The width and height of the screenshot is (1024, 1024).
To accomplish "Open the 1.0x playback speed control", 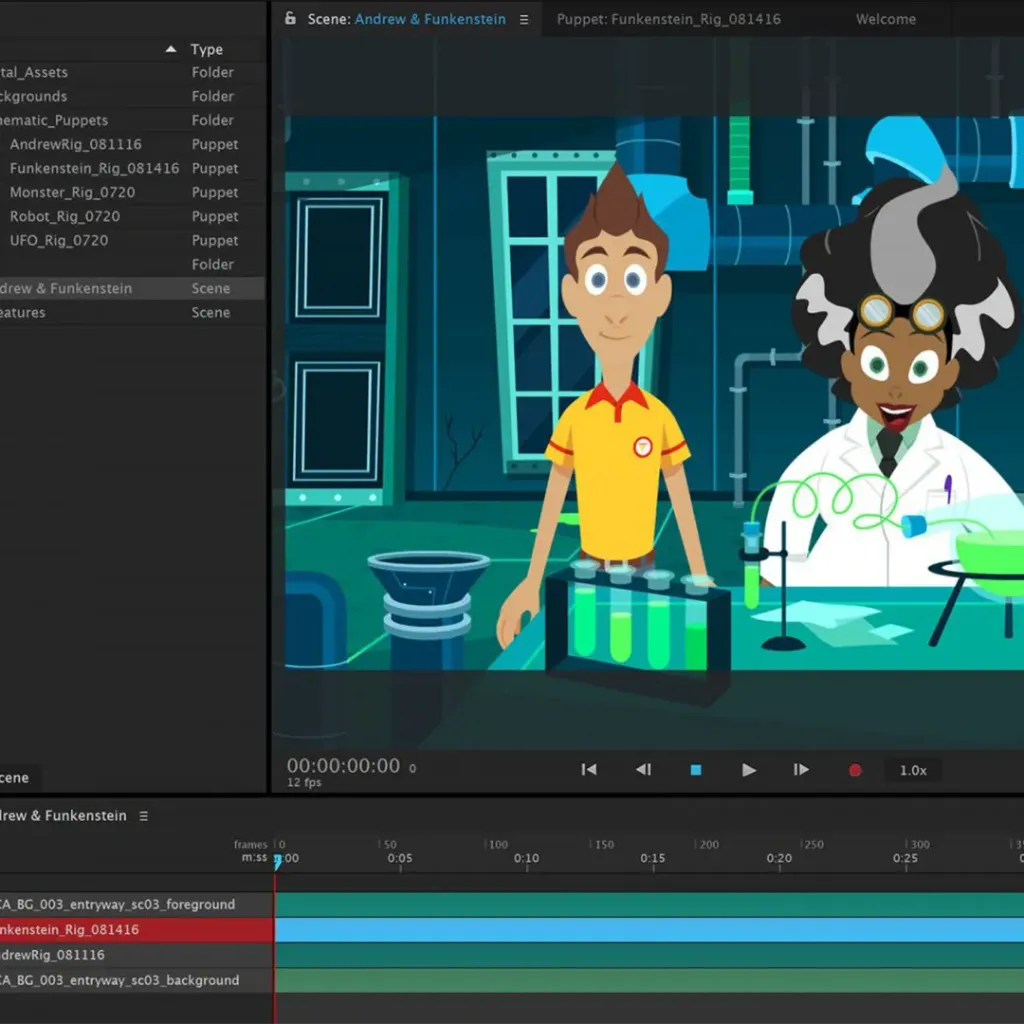I will pos(913,771).
